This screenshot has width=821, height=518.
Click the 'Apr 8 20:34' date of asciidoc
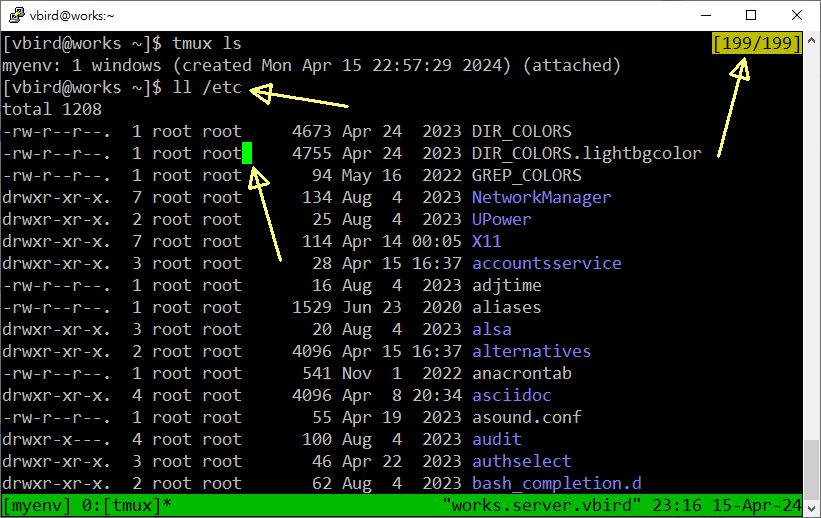402,395
